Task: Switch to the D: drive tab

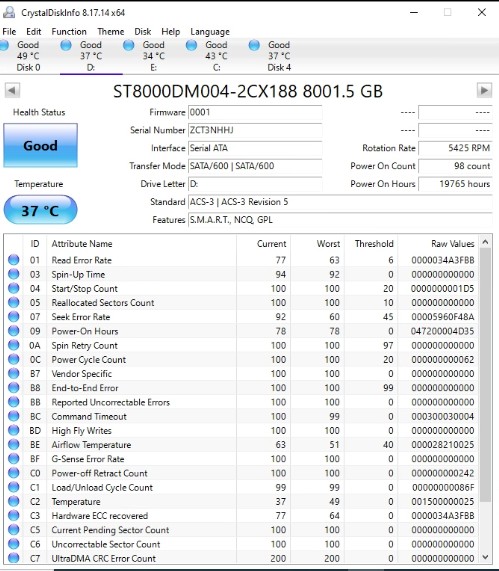Action: 91,56
